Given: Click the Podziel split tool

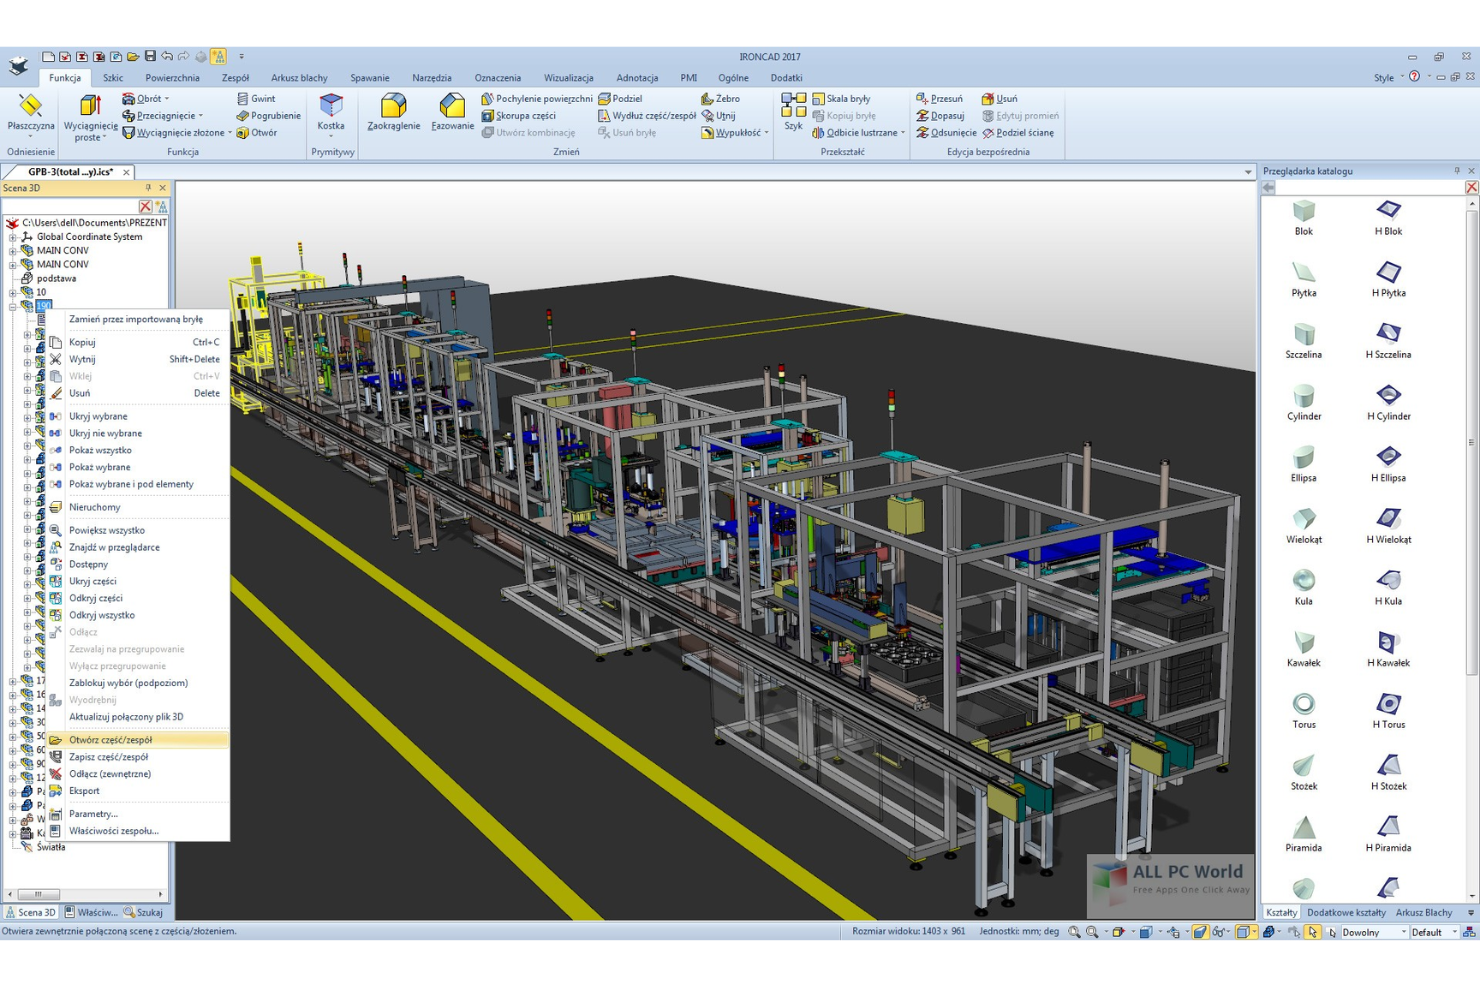Looking at the screenshot, I should pos(620,99).
